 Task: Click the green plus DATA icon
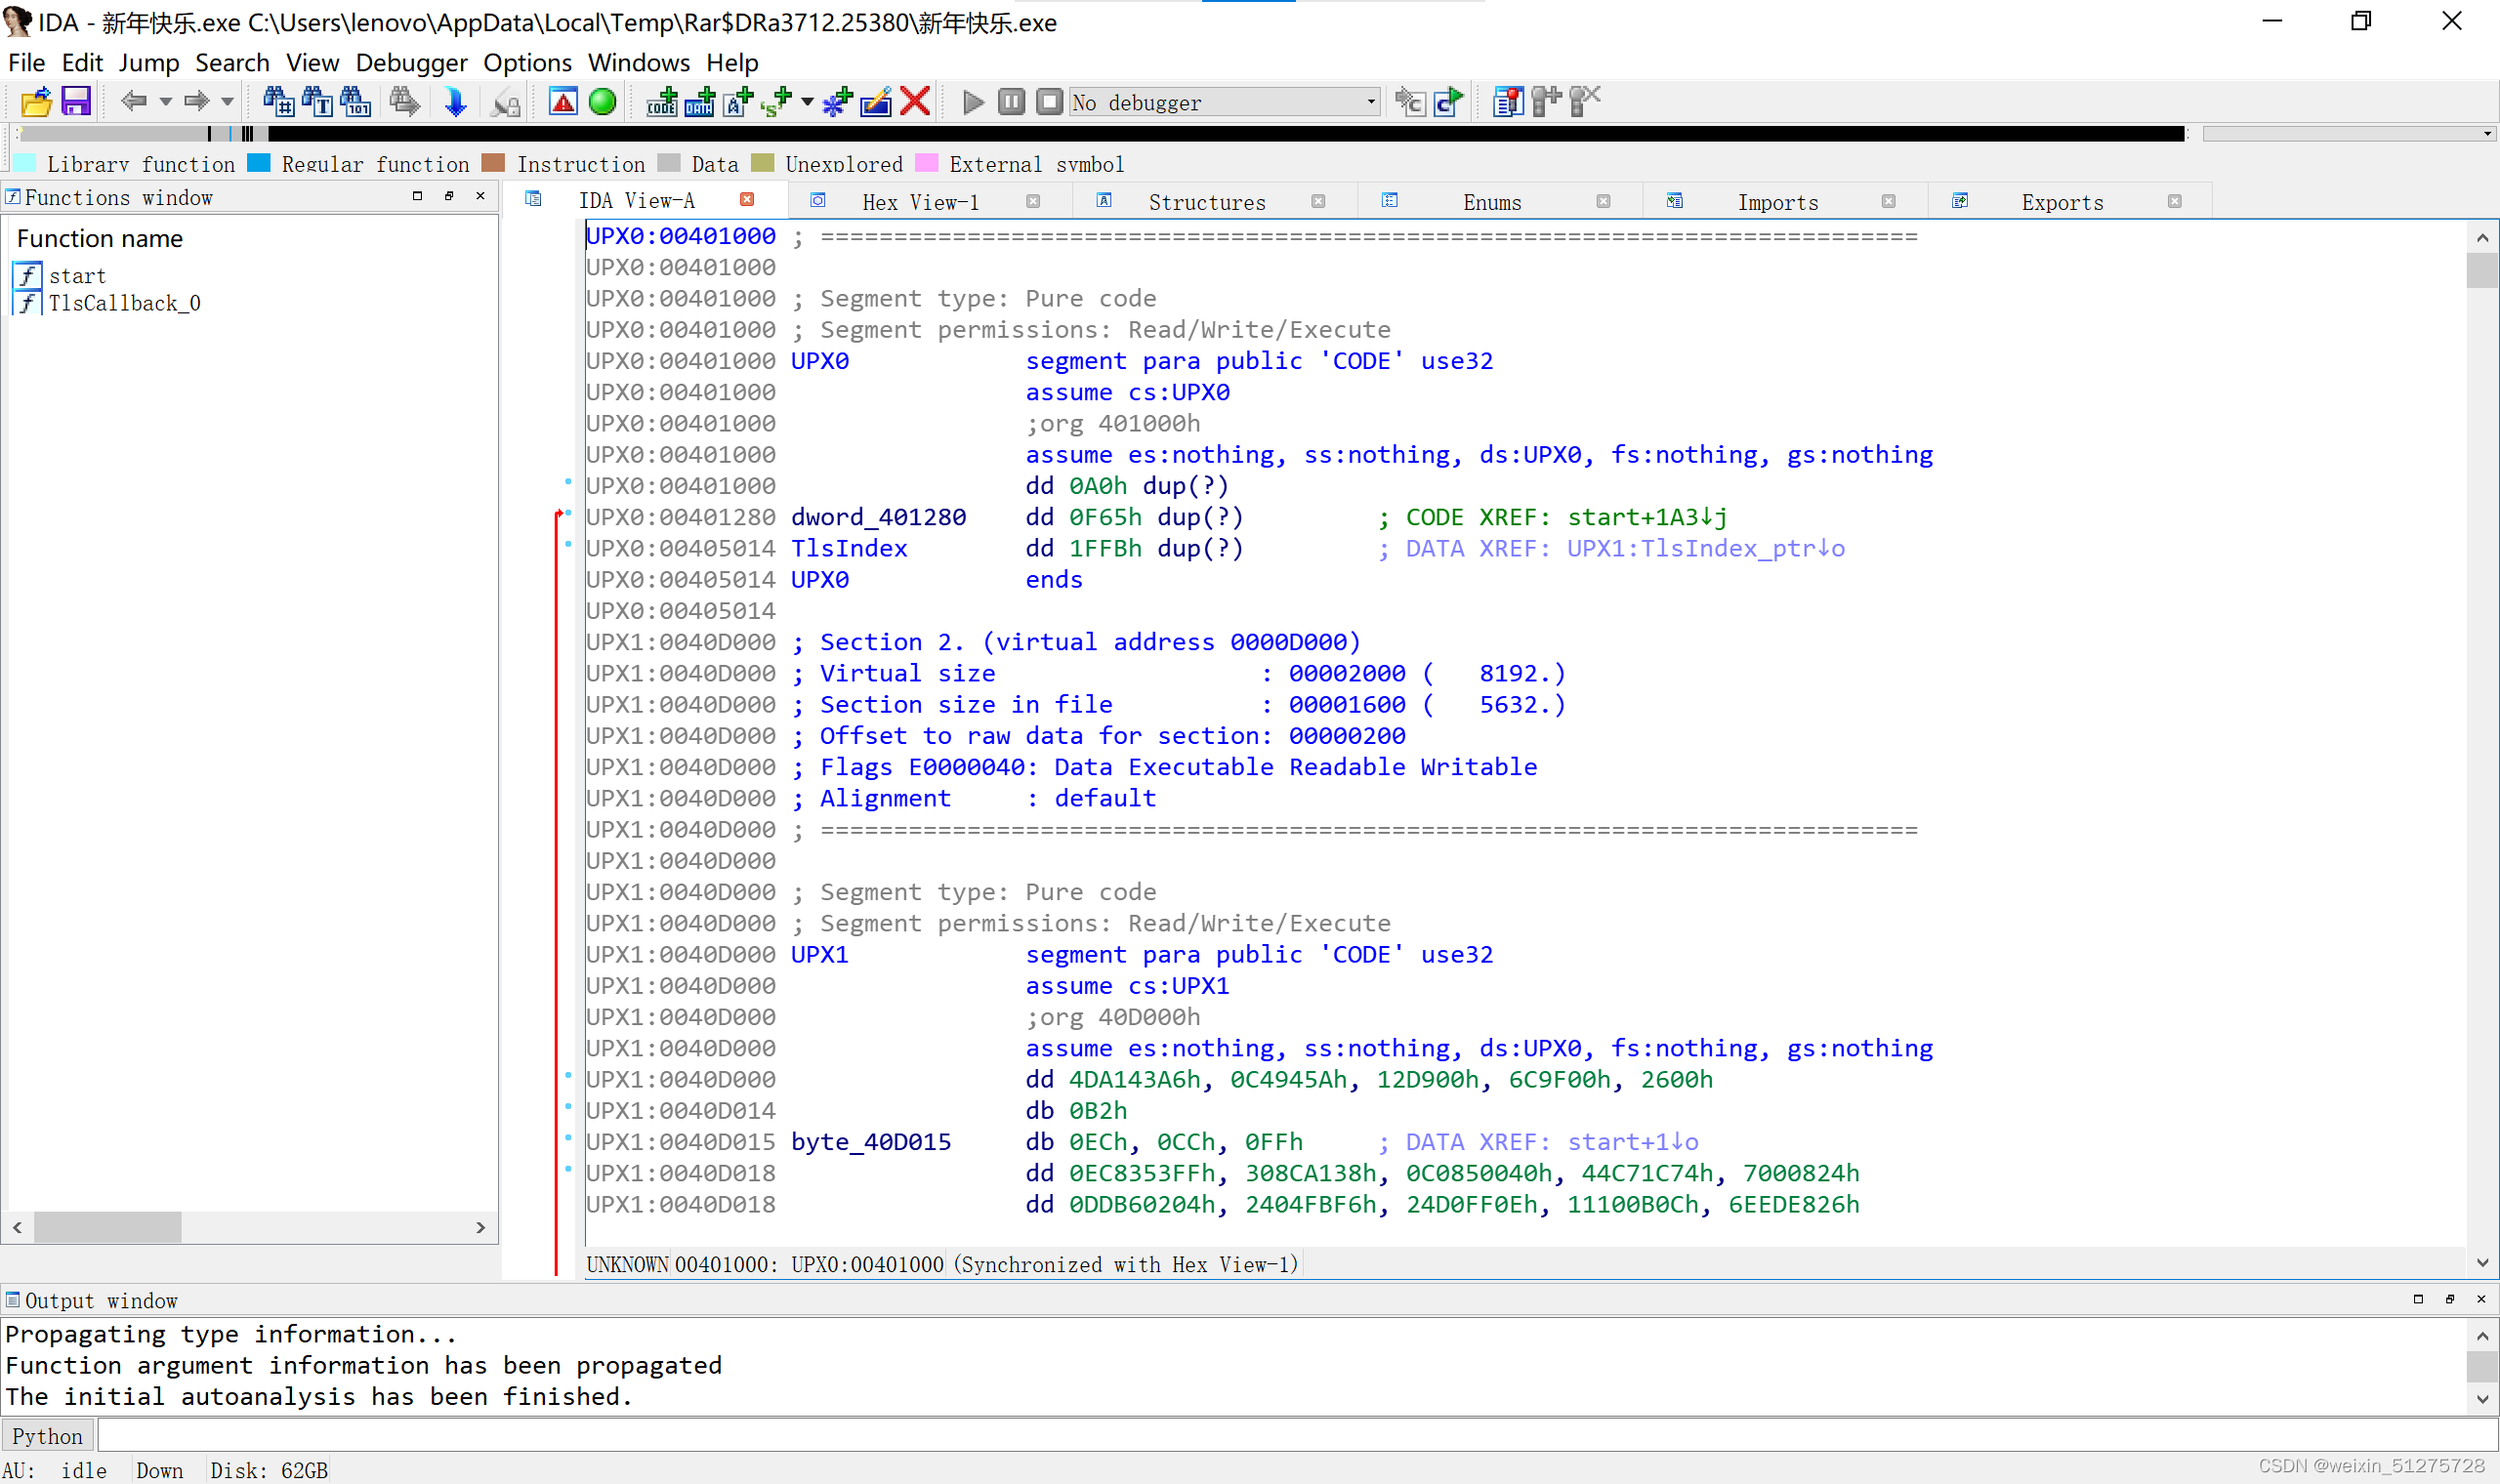click(699, 102)
